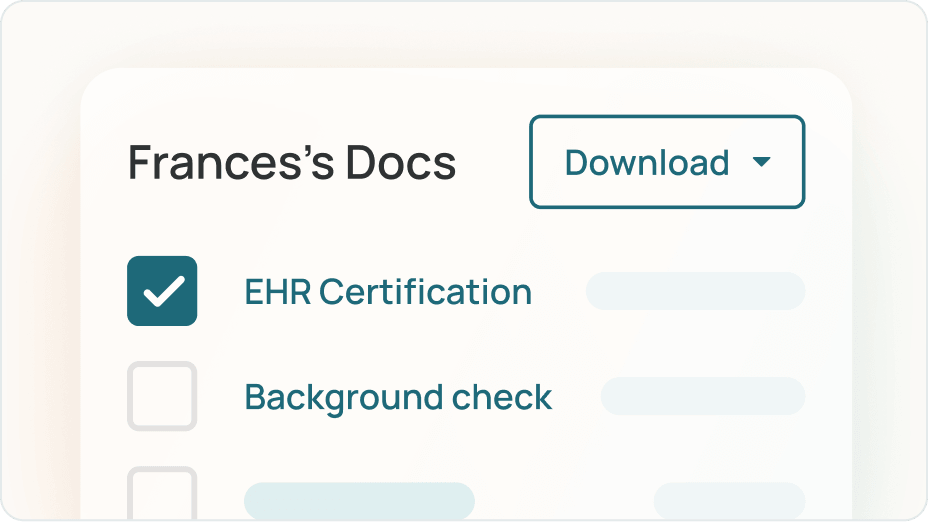Uncheck the EHR Certification checkbox
The height and width of the screenshot is (522, 928).
[162, 291]
